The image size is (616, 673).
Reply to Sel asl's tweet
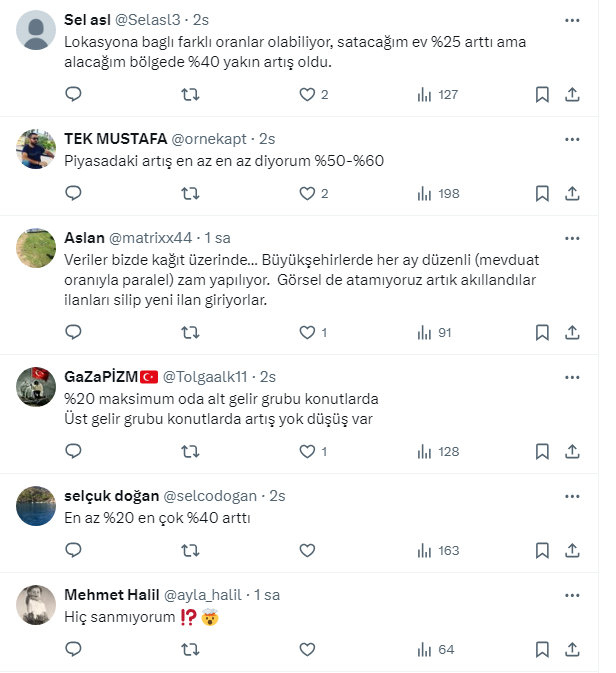tap(73, 94)
